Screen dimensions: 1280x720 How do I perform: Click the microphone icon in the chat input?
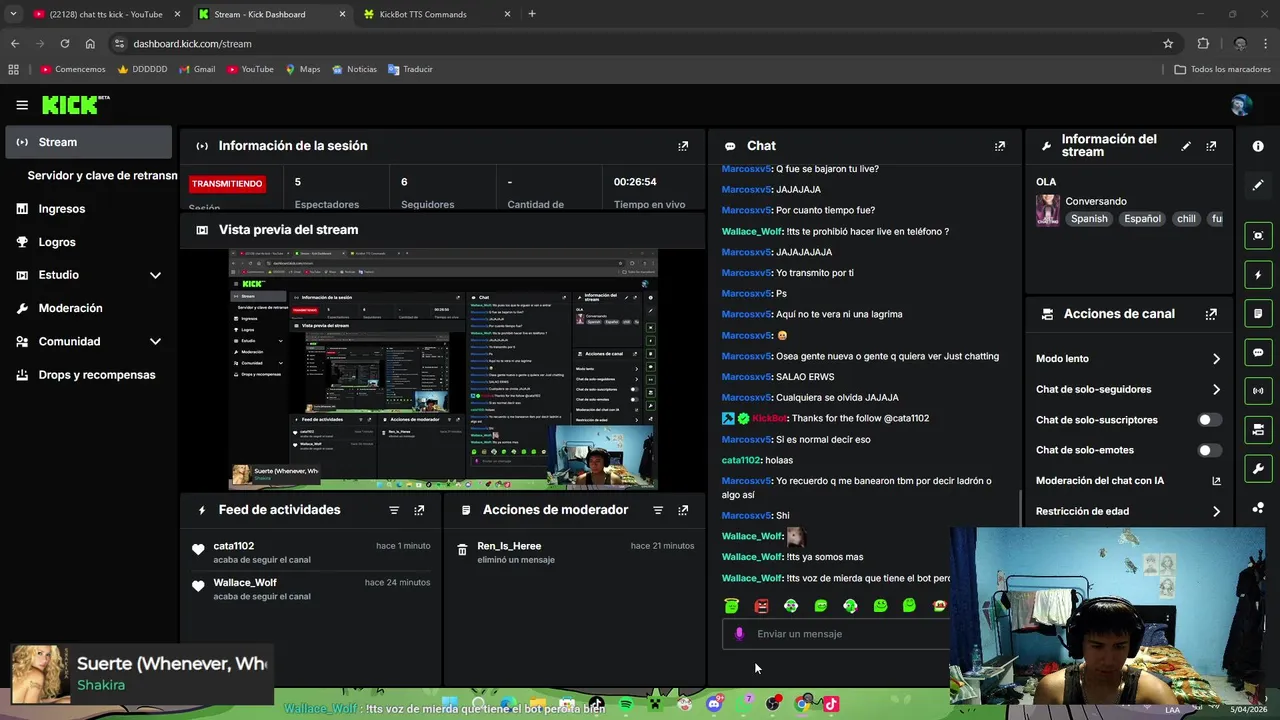pos(740,634)
